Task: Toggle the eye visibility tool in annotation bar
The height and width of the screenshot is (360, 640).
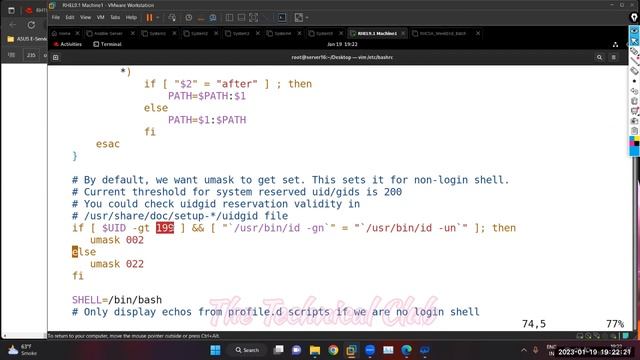Action: click(x=634, y=31)
